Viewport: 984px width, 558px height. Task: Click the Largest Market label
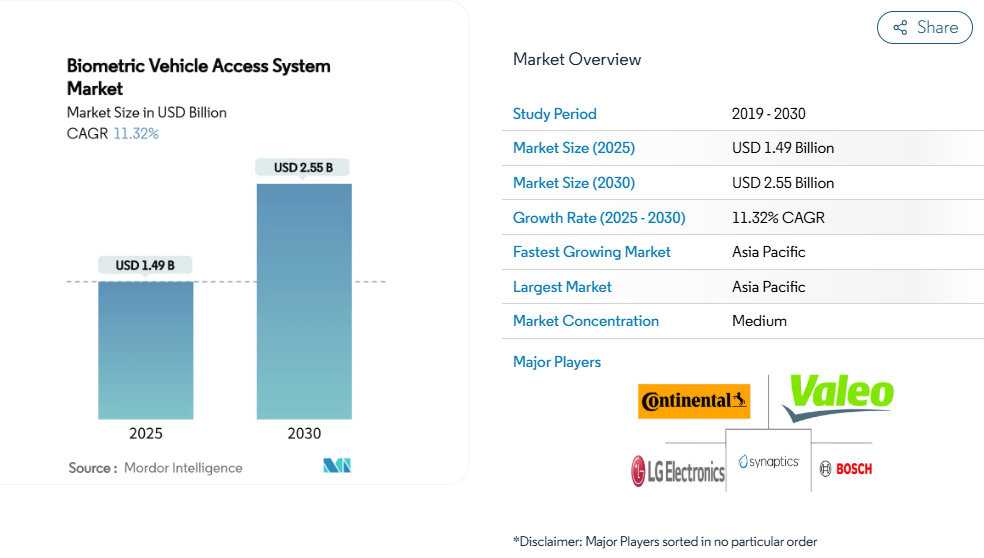click(x=562, y=287)
